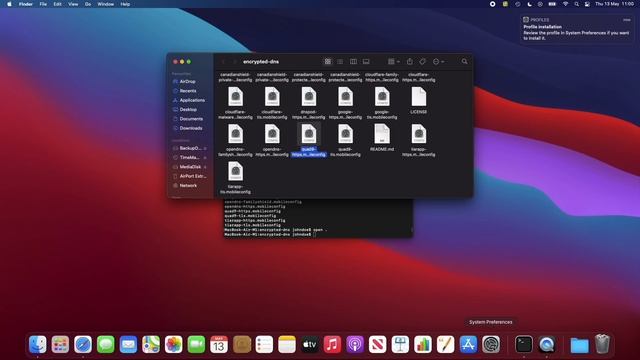
Task: Select the README.md file
Action: [382, 138]
